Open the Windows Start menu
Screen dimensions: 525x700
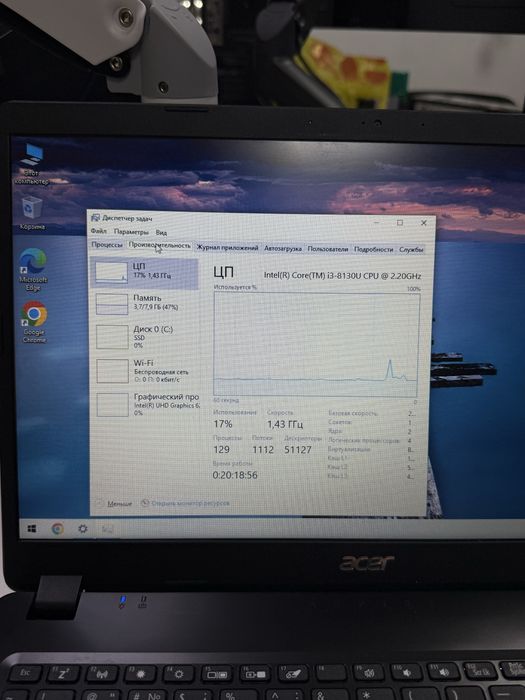[32, 529]
